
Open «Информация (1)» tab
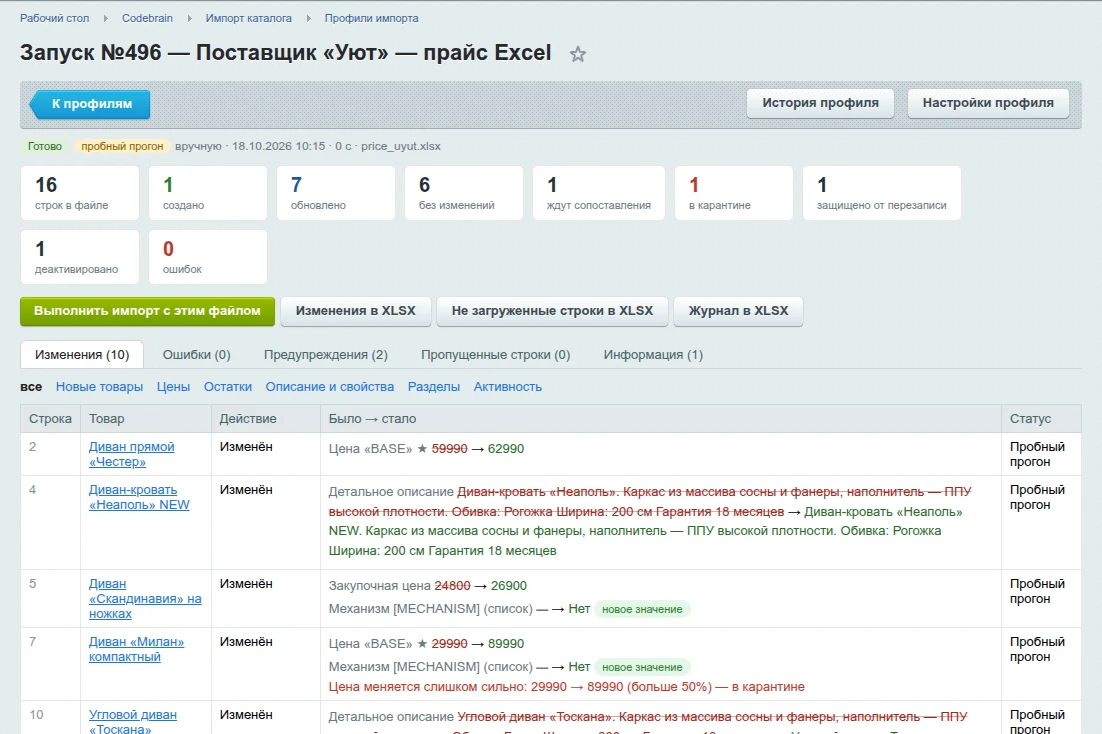tap(653, 355)
